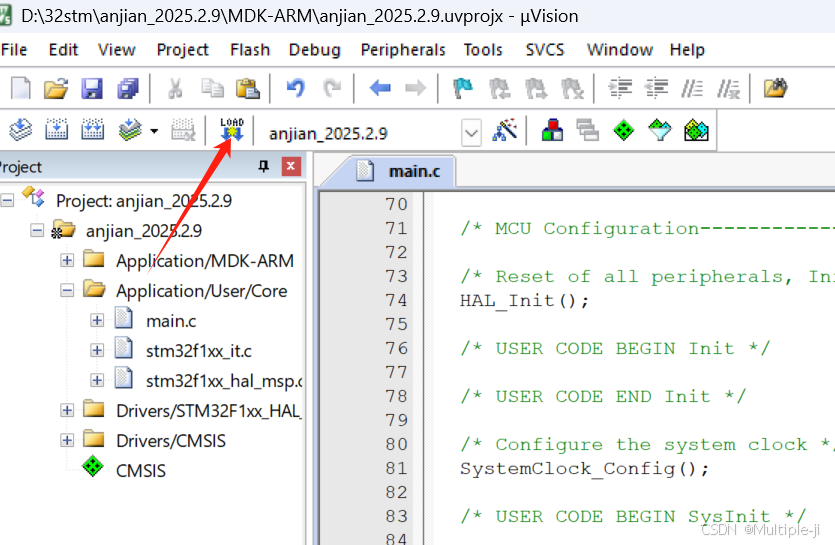Click the disabled Stop Build icon
This screenshot has height=545, width=835.
point(183,130)
